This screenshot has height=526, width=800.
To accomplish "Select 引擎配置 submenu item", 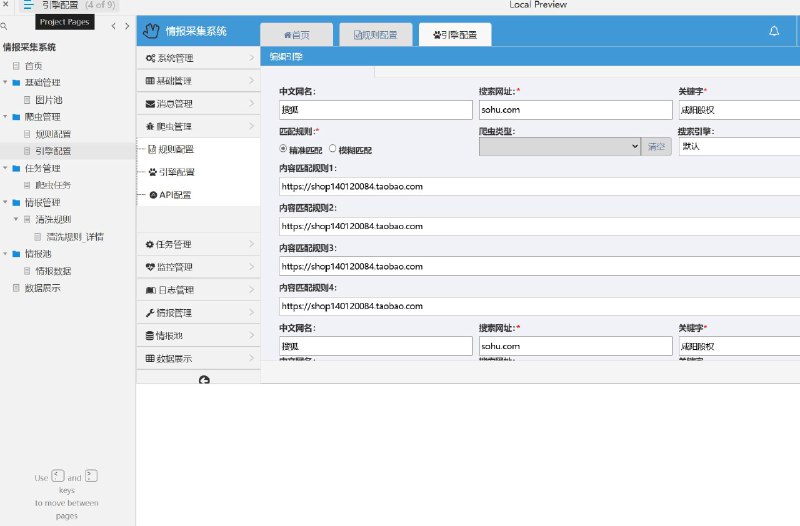I will [x=171, y=172].
